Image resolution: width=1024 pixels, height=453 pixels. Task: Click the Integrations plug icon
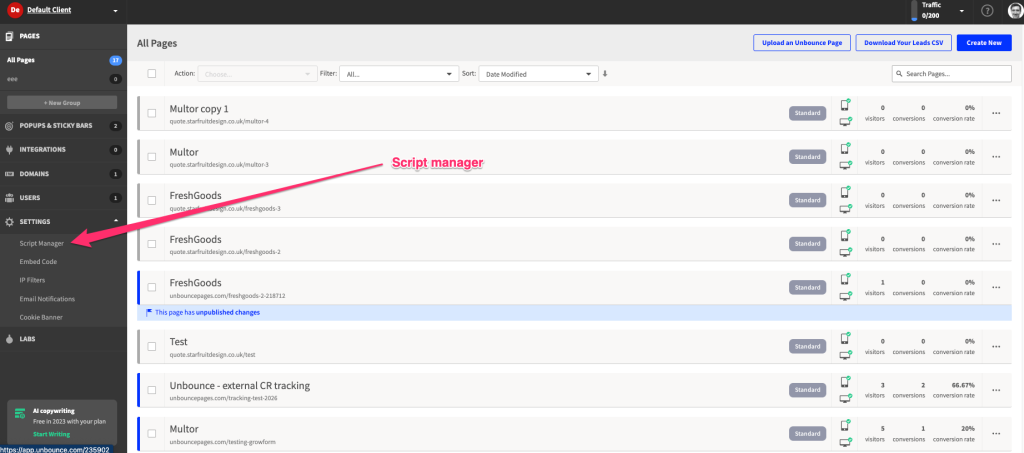click(x=9, y=149)
